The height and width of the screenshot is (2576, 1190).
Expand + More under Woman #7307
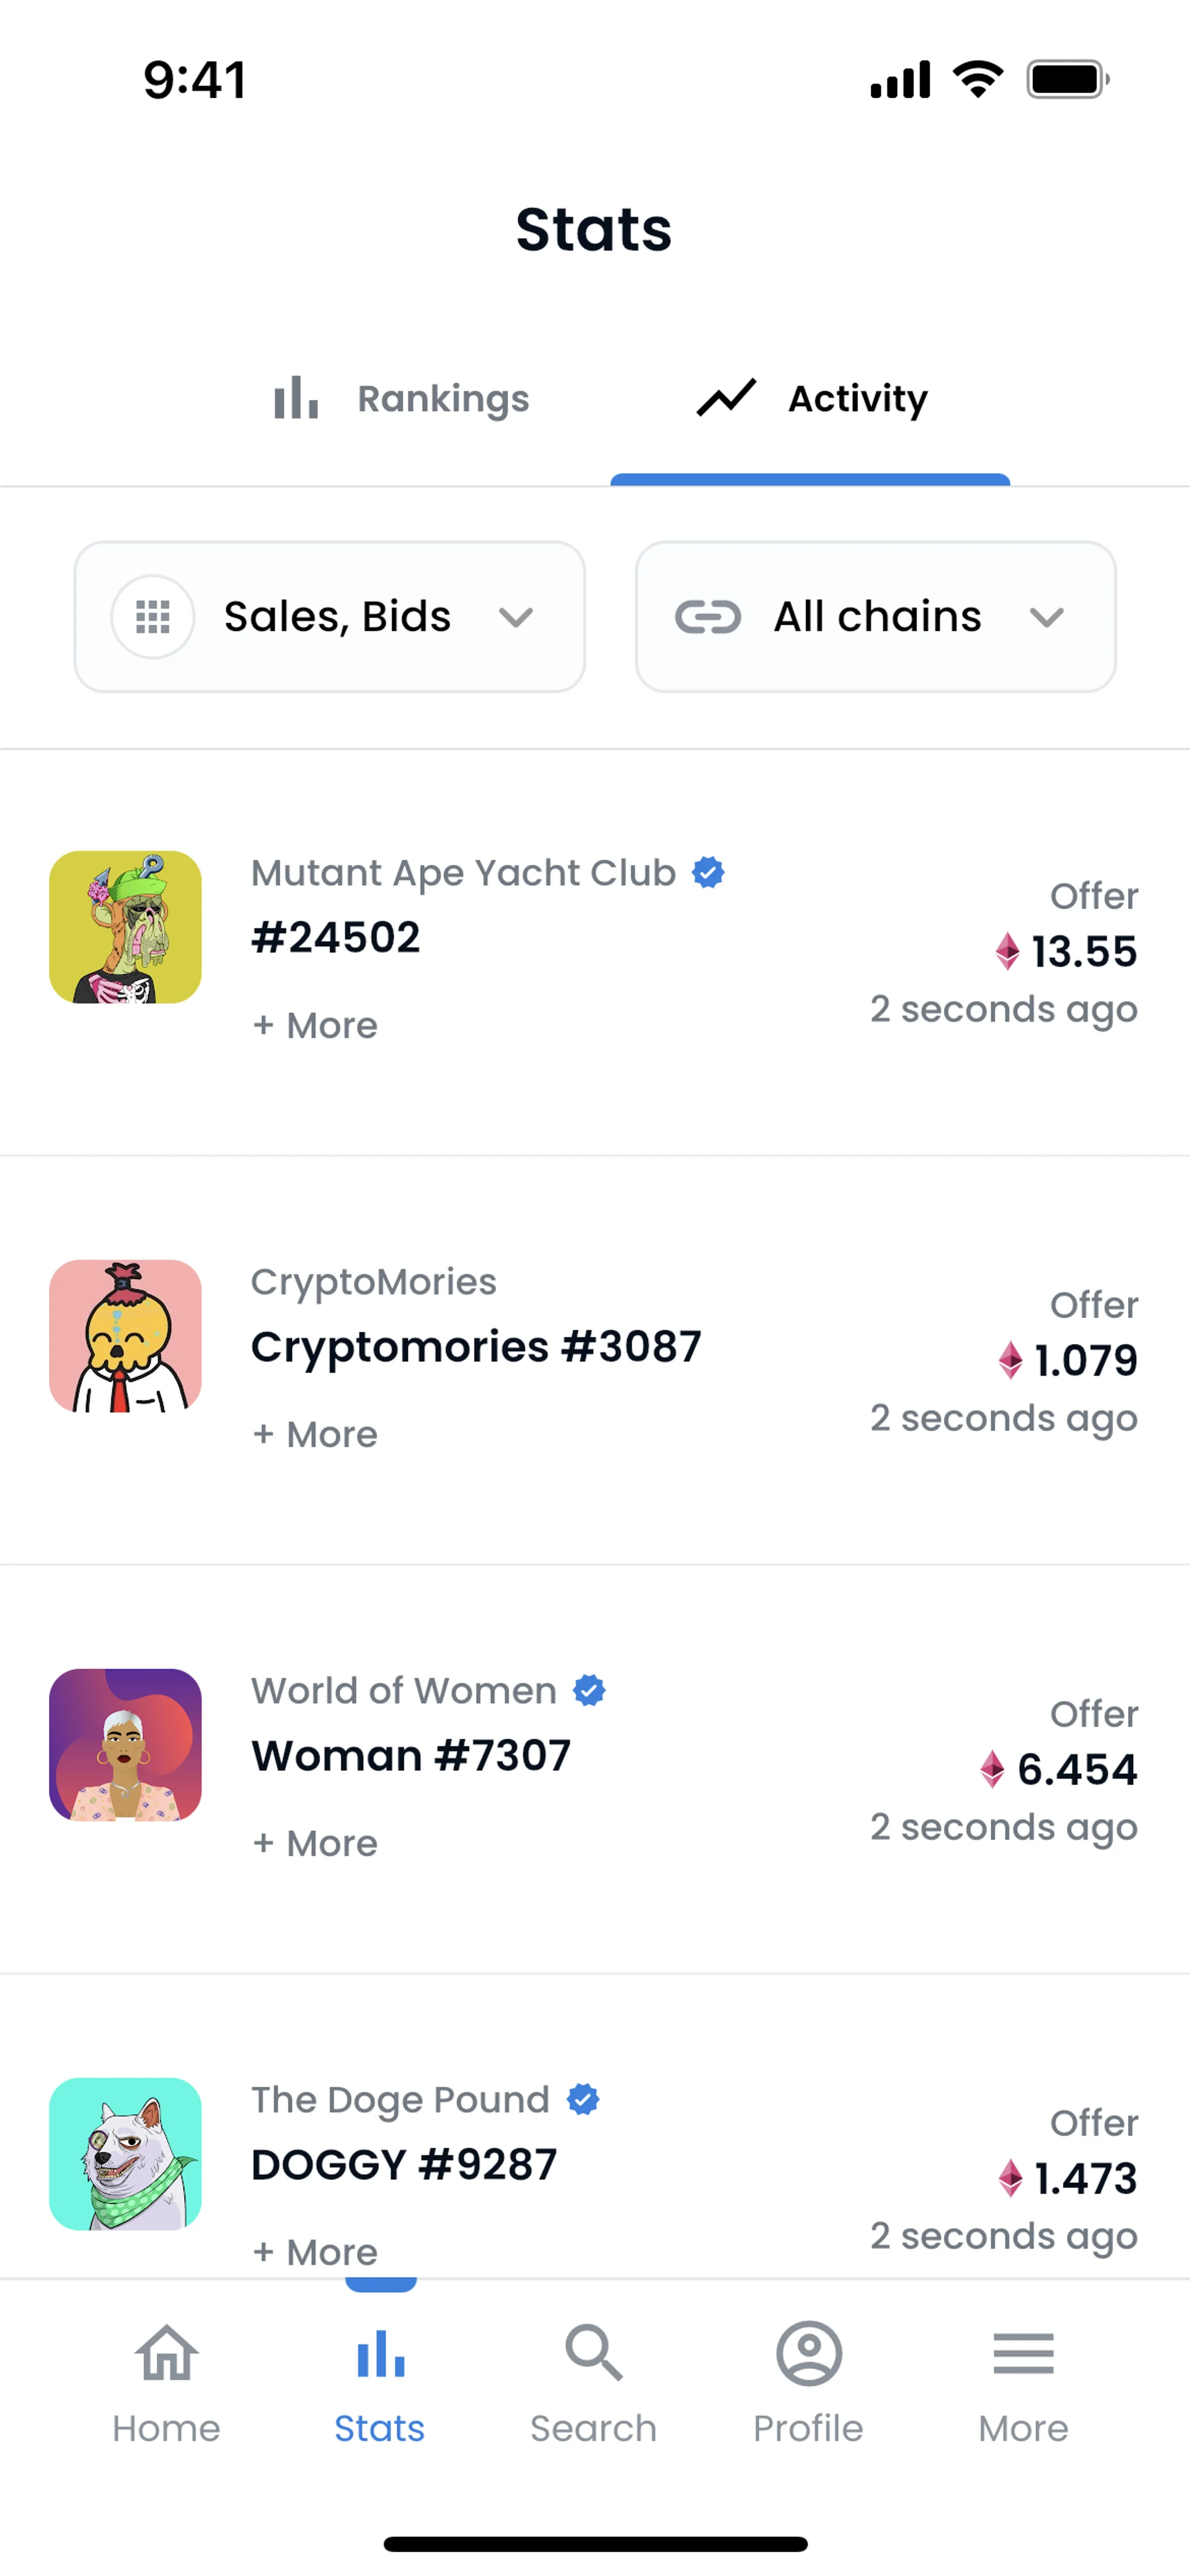click(315, 1844)
